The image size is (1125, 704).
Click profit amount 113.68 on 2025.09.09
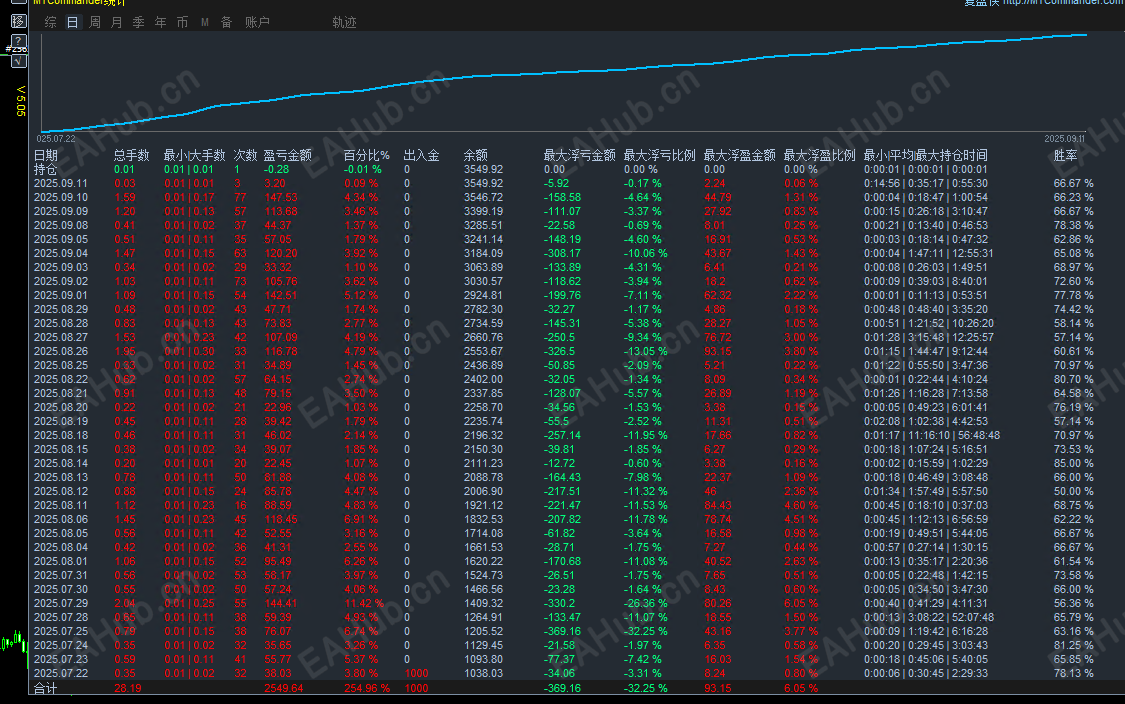pos(281,212)
